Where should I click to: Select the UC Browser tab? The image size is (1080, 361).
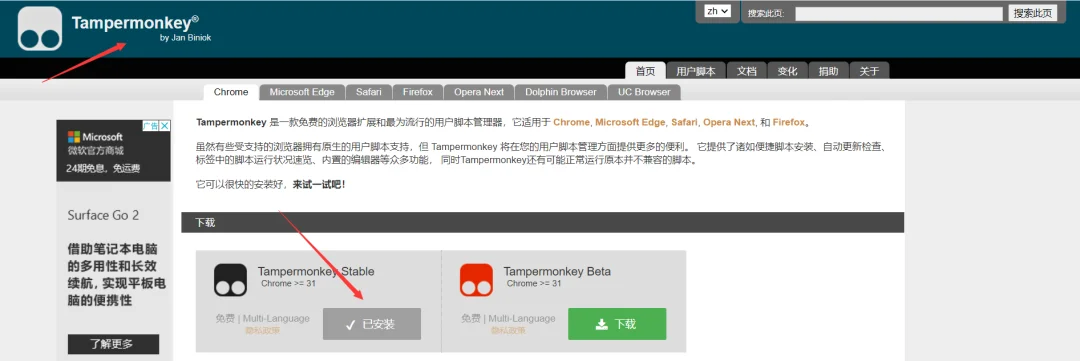pyautogui.click(x=644, y=92)
